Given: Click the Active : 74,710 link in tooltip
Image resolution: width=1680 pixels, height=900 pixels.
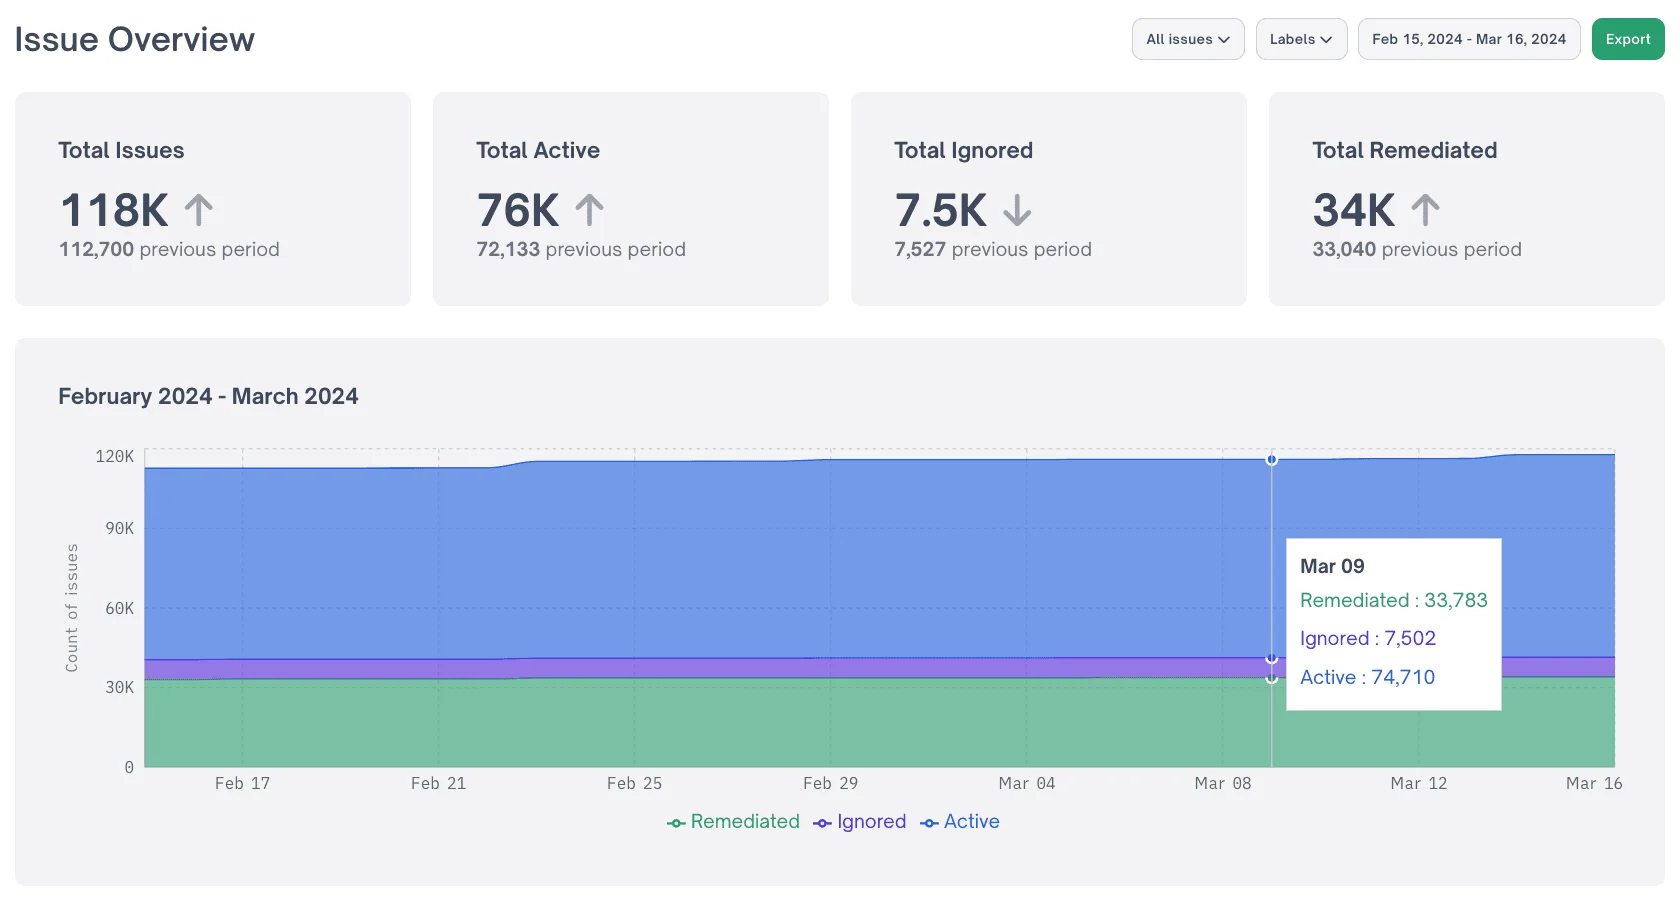Looking at the screenshot, I should click(1367, 677).
